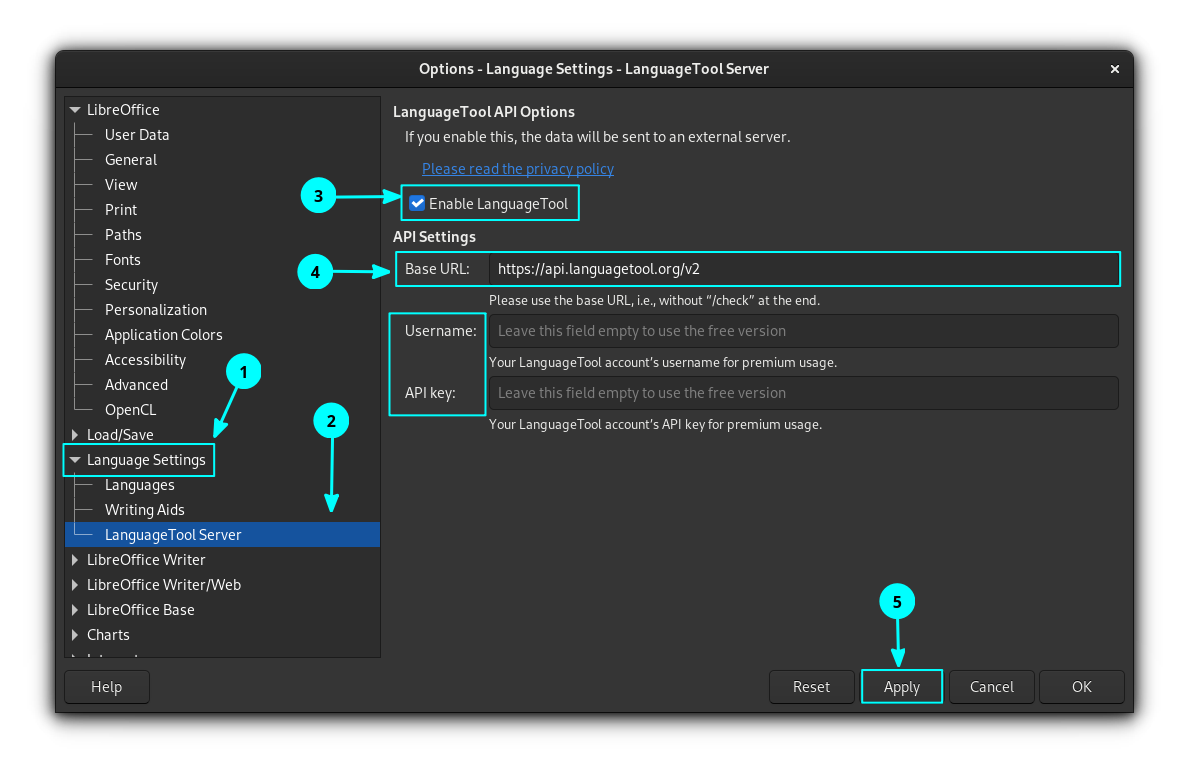Open the Security options page
The image size is (1189, 773).
click(x=132, y=285)
